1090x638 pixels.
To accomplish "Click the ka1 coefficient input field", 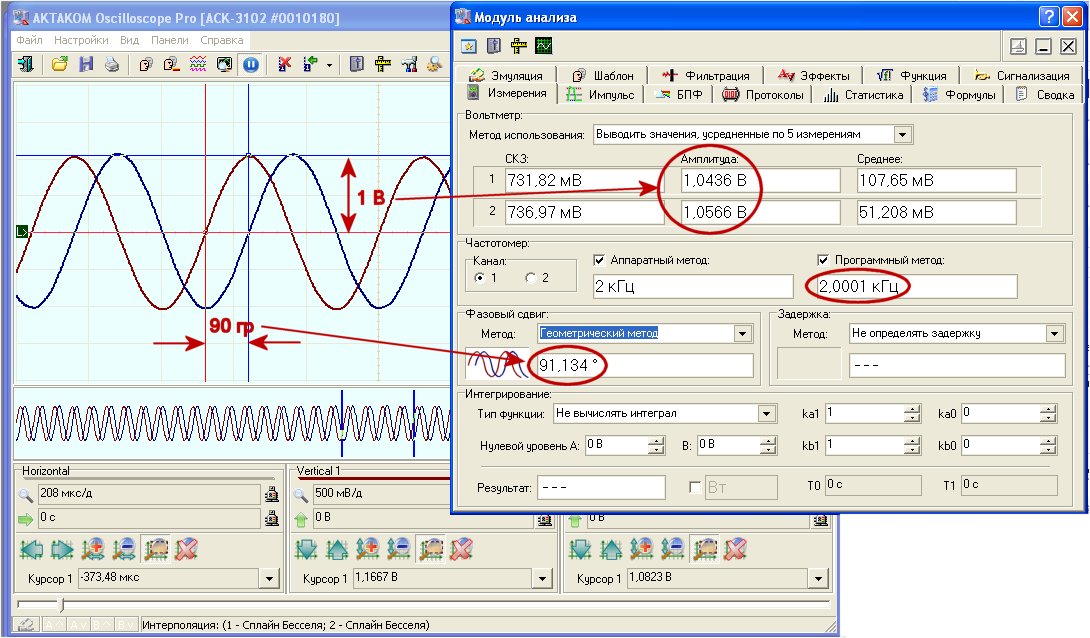I will pos(863,413).
